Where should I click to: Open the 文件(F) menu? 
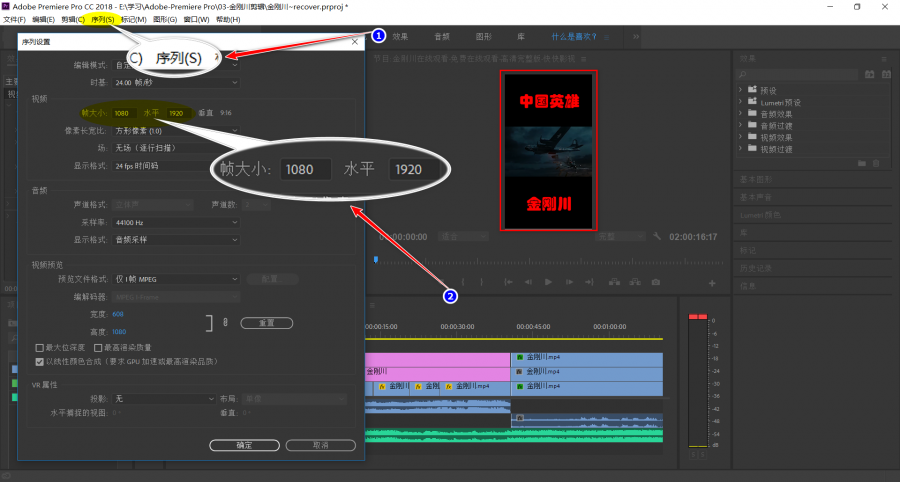click(14, 20)
